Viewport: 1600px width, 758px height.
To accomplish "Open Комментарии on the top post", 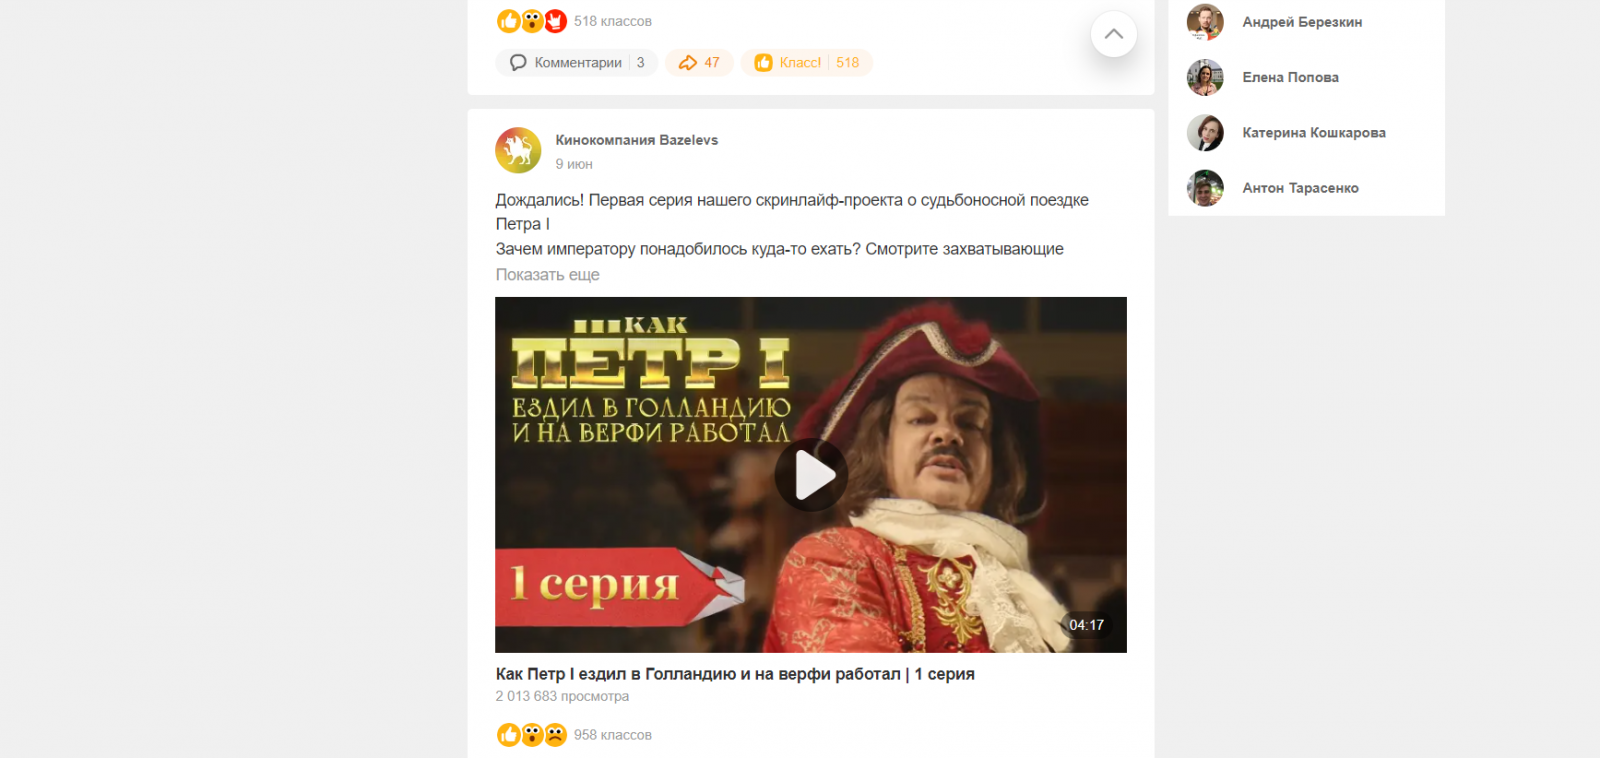I will 577,62.
